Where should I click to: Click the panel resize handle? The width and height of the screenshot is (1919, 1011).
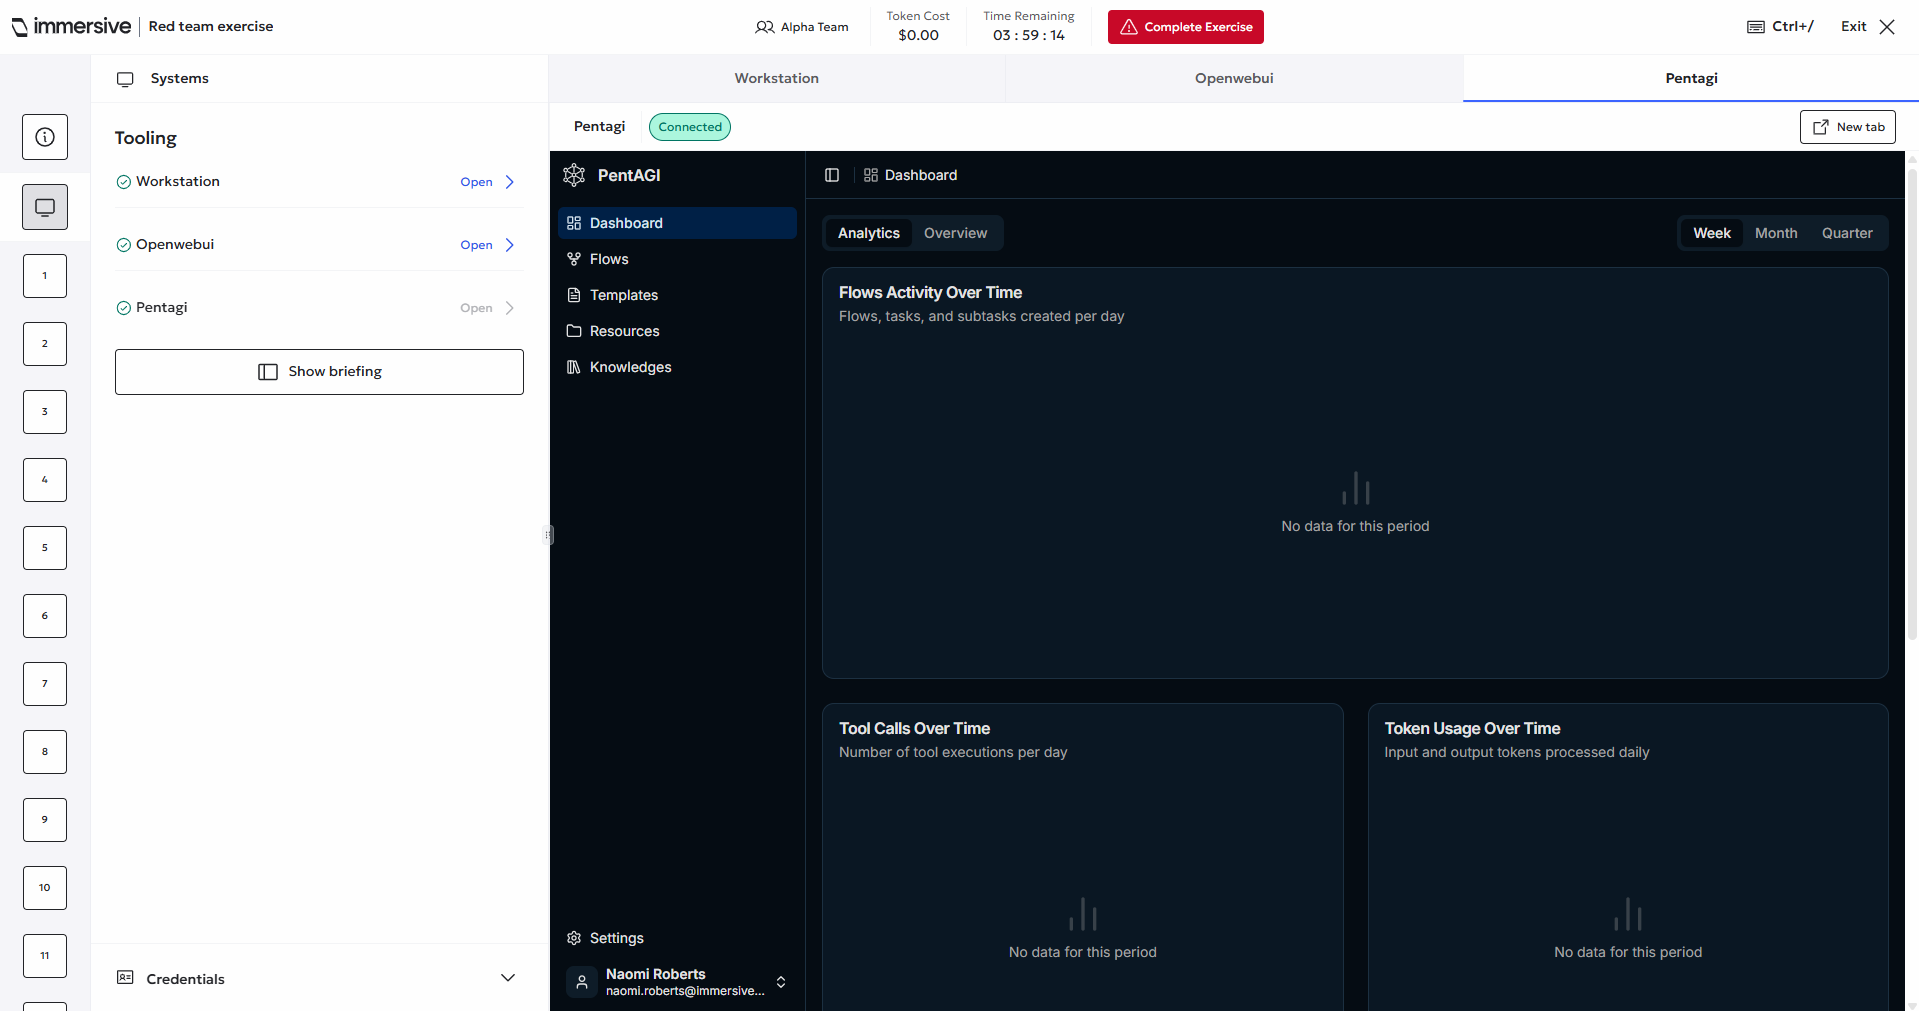pos(548,535)
